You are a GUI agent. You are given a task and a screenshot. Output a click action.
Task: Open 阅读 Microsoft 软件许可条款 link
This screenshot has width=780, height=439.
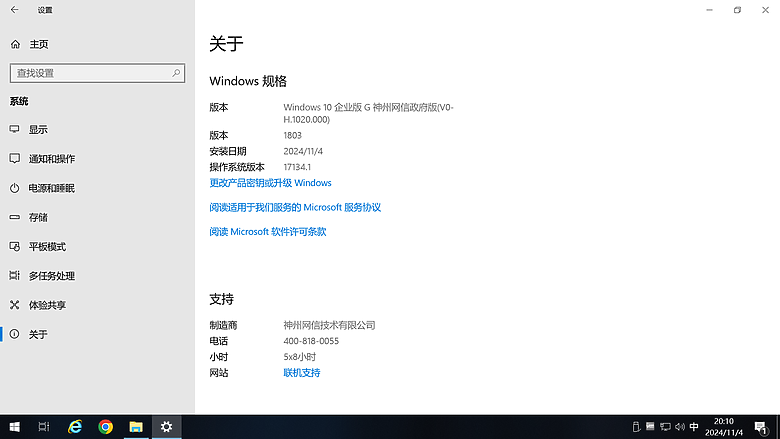click(268, 232)
